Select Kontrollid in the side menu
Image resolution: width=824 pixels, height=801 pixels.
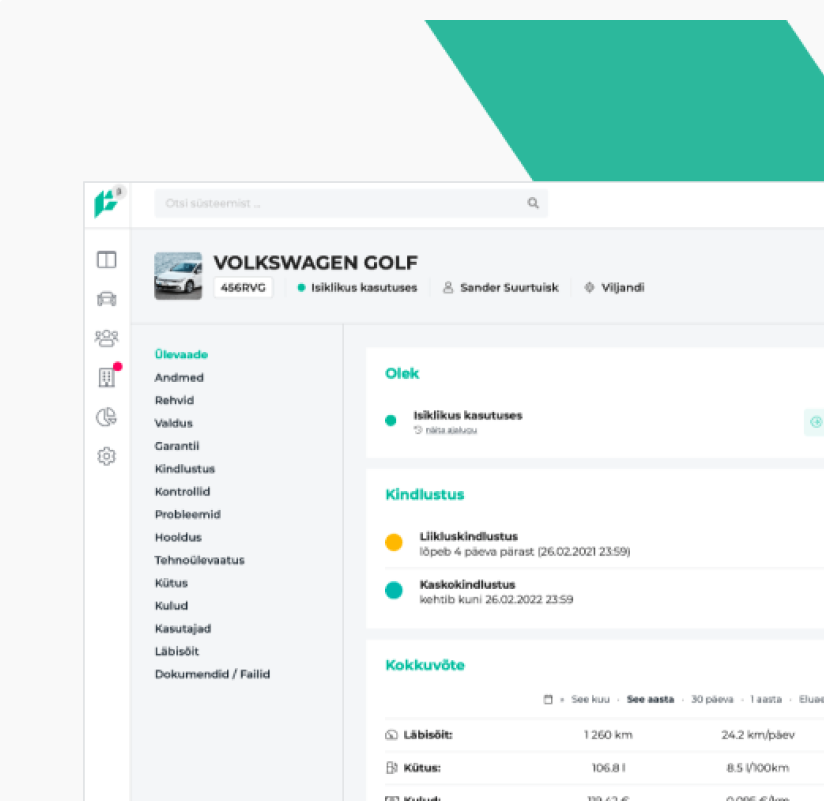(x=182, y=491)
